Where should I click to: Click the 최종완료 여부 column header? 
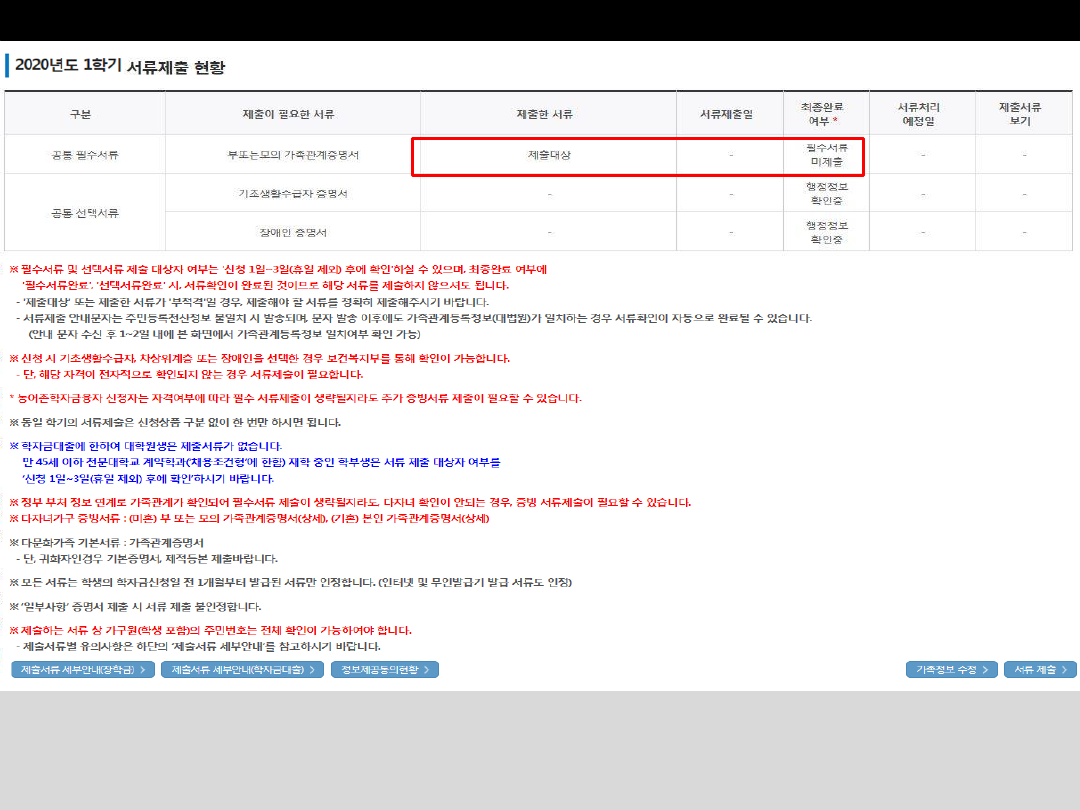826,113
